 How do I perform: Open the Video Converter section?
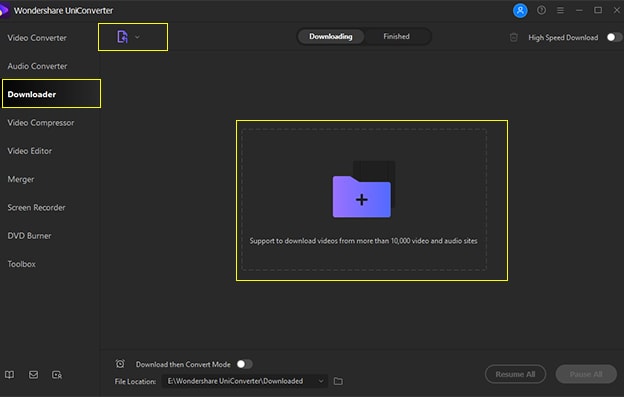point(37,38)
